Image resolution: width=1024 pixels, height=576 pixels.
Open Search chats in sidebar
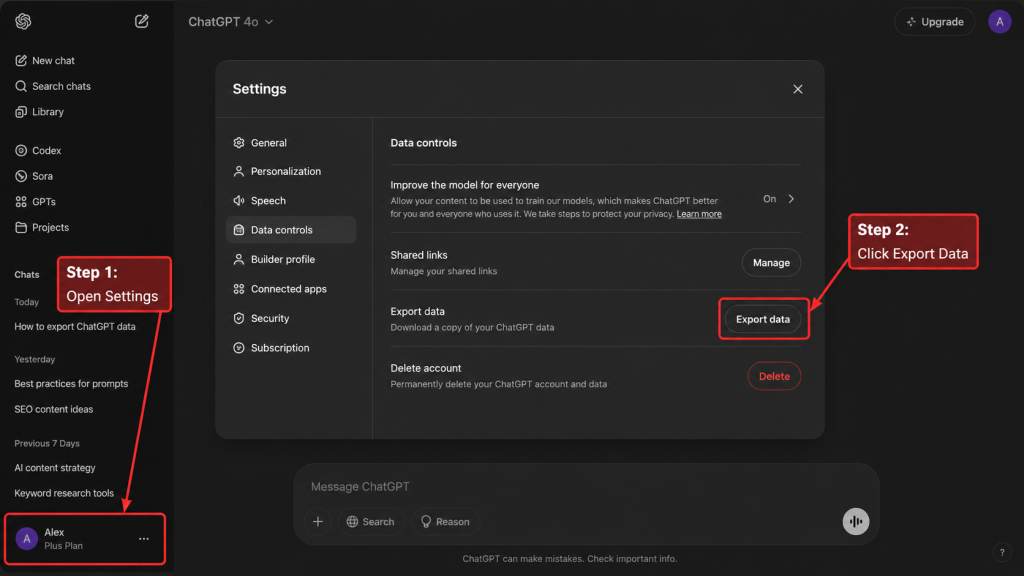(x=53, y=86)
